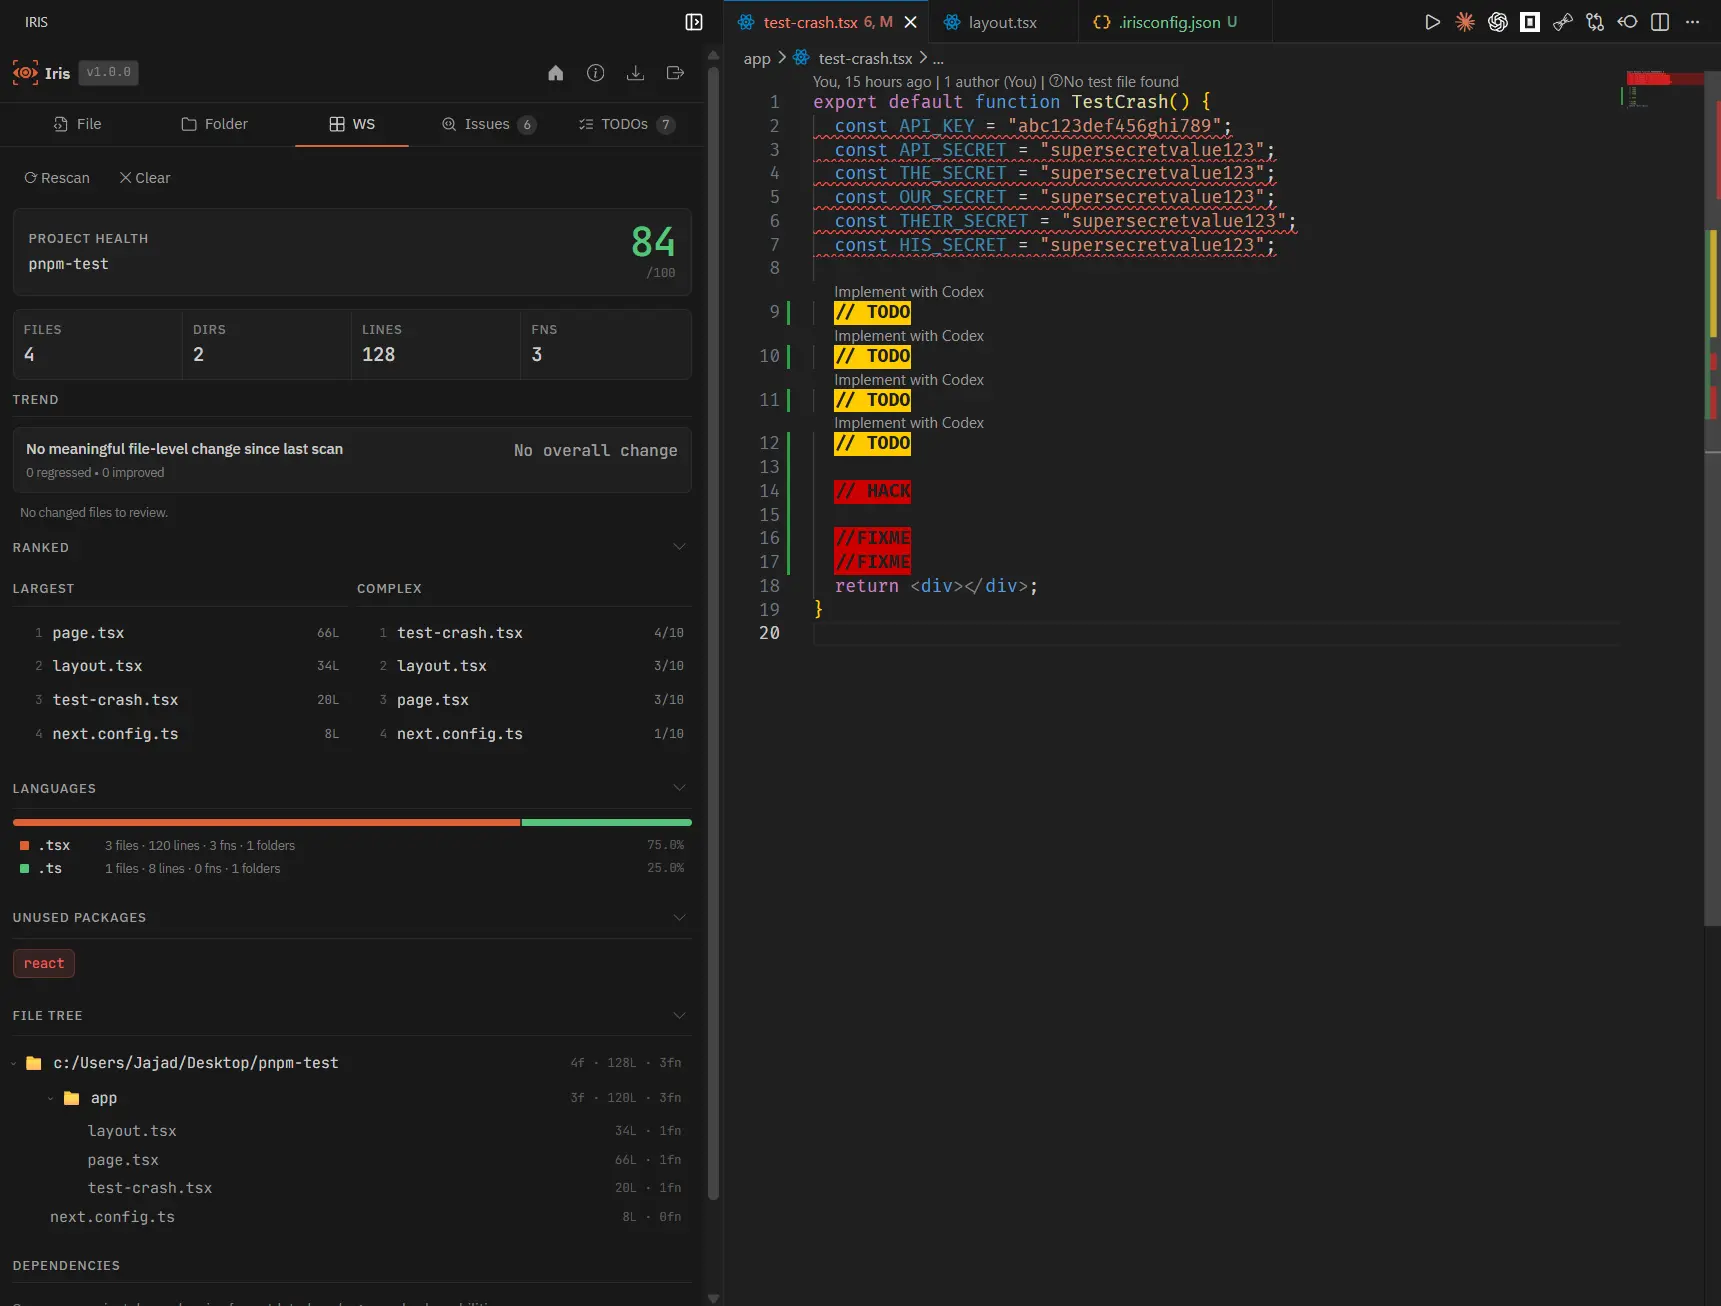Click the green .ts segment of language bar
Viewport: 1721px width, 1306px height.
click(606, 822)
